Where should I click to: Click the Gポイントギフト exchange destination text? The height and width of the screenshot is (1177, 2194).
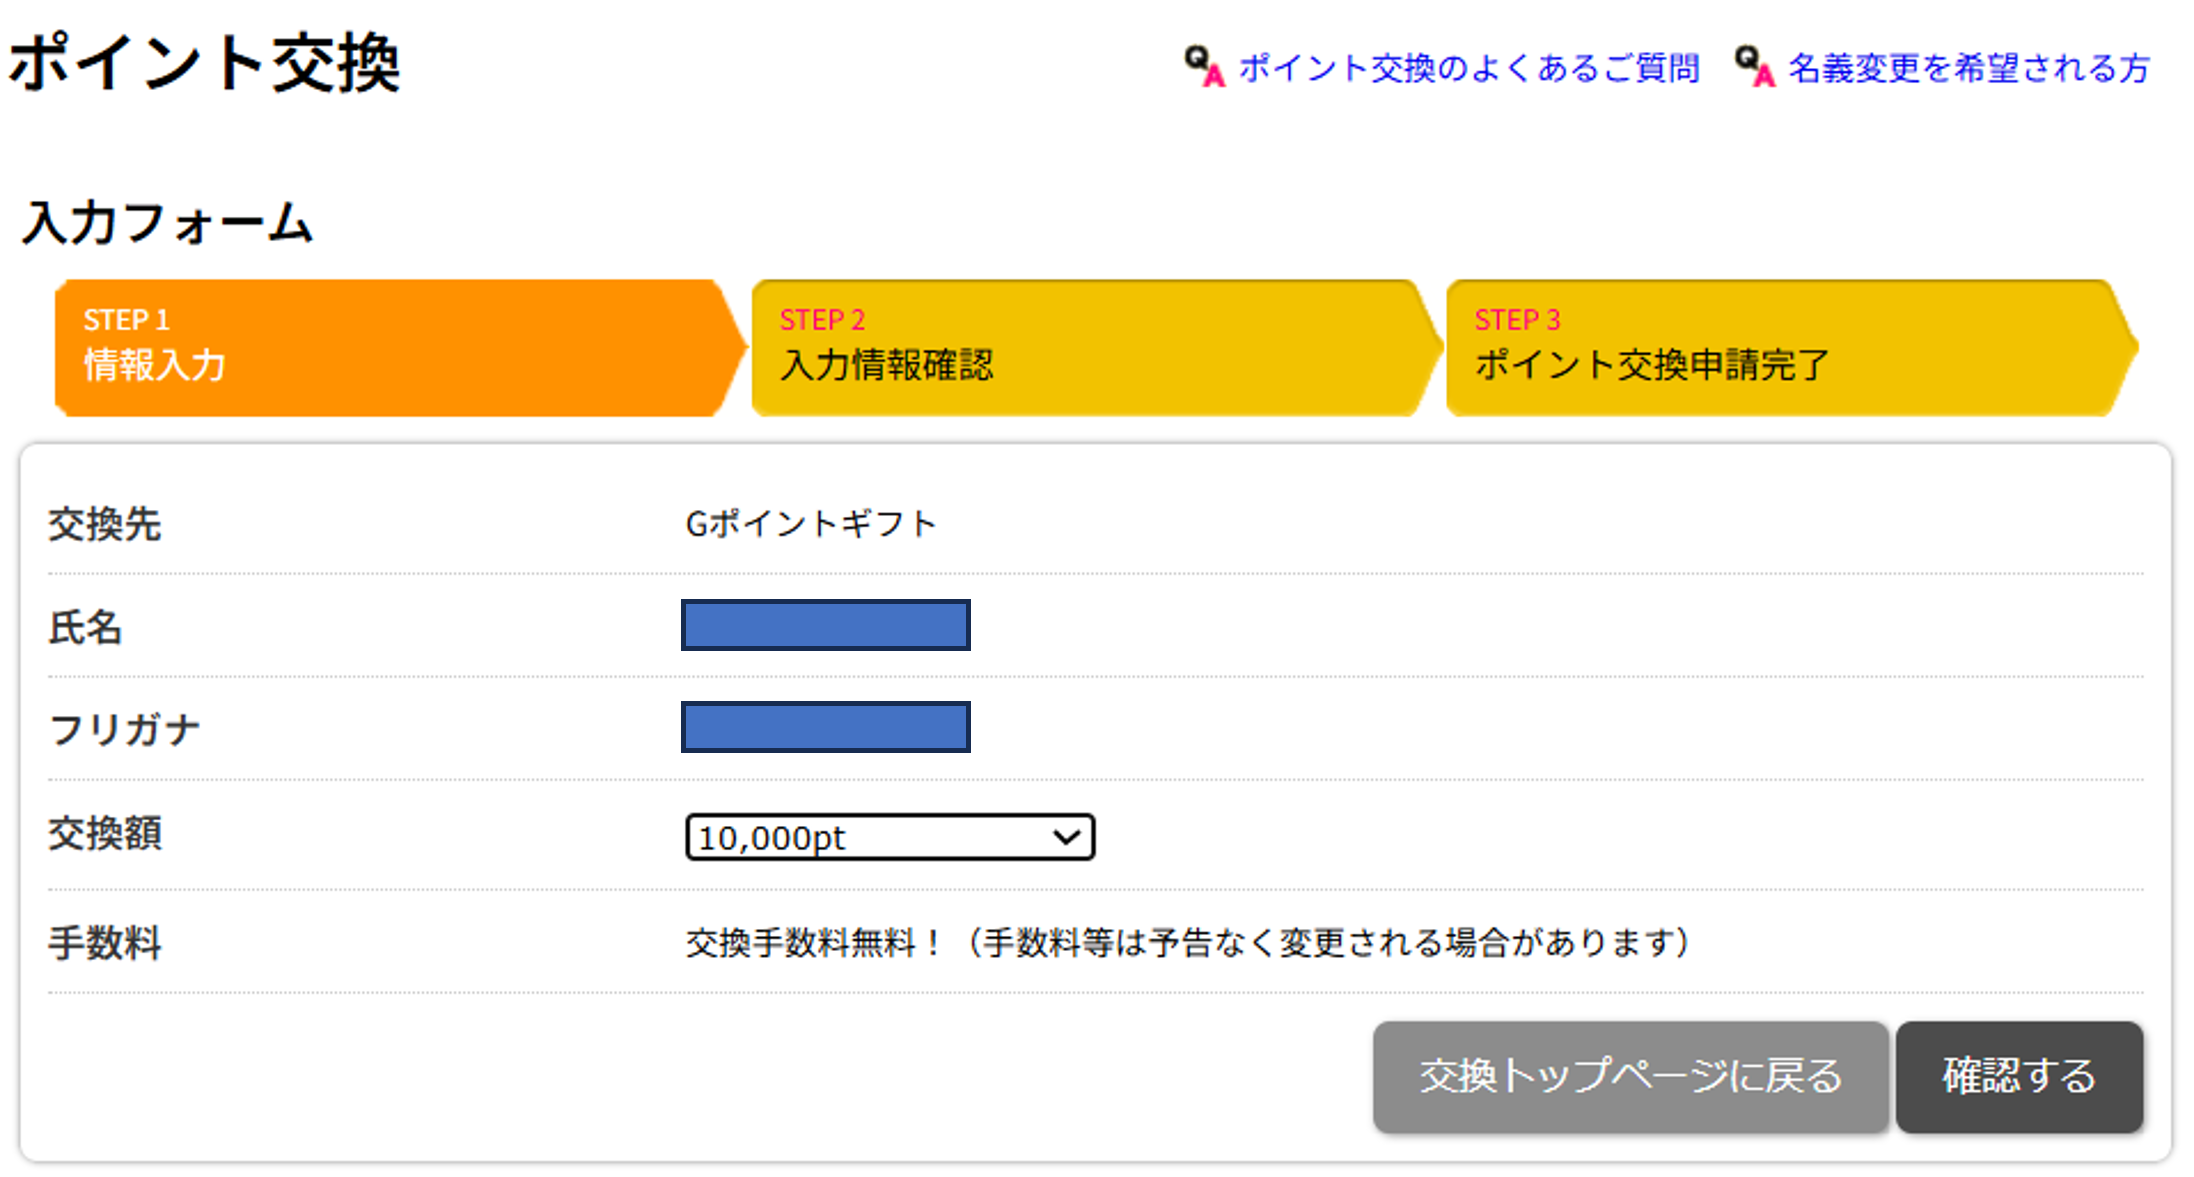click(810, 524)
